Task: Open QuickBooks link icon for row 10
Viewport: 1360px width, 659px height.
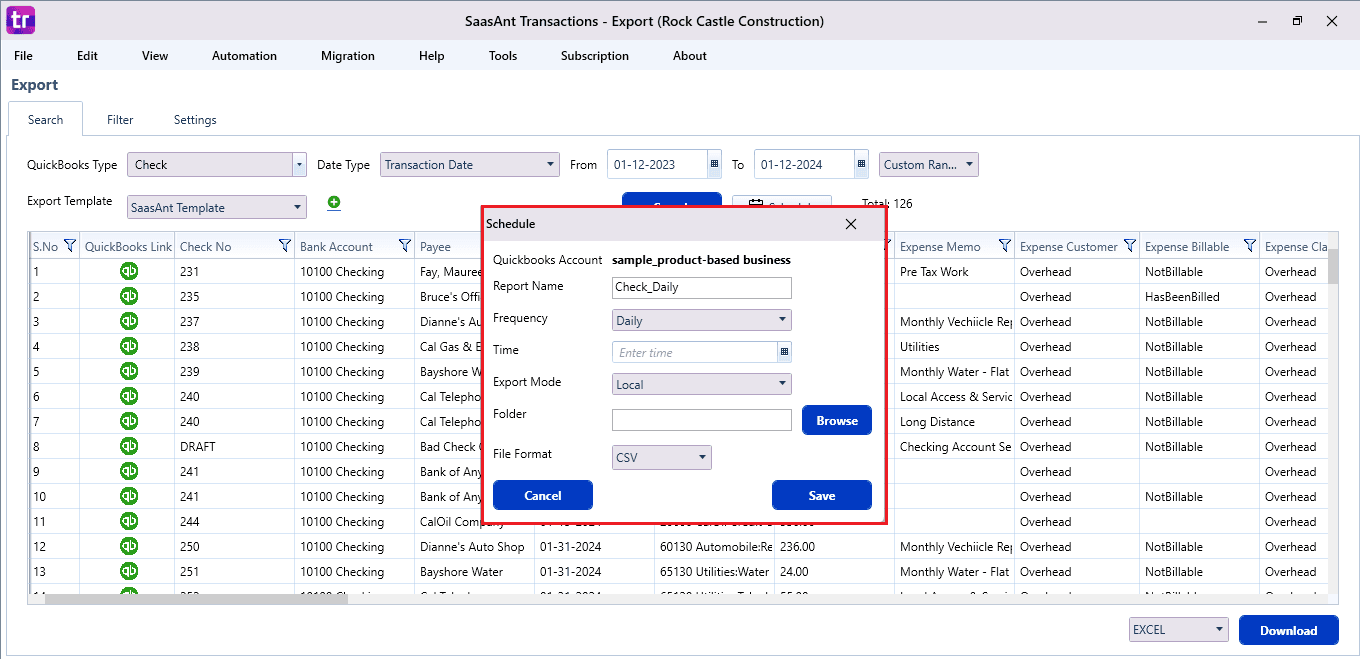Action: (129, 496)
